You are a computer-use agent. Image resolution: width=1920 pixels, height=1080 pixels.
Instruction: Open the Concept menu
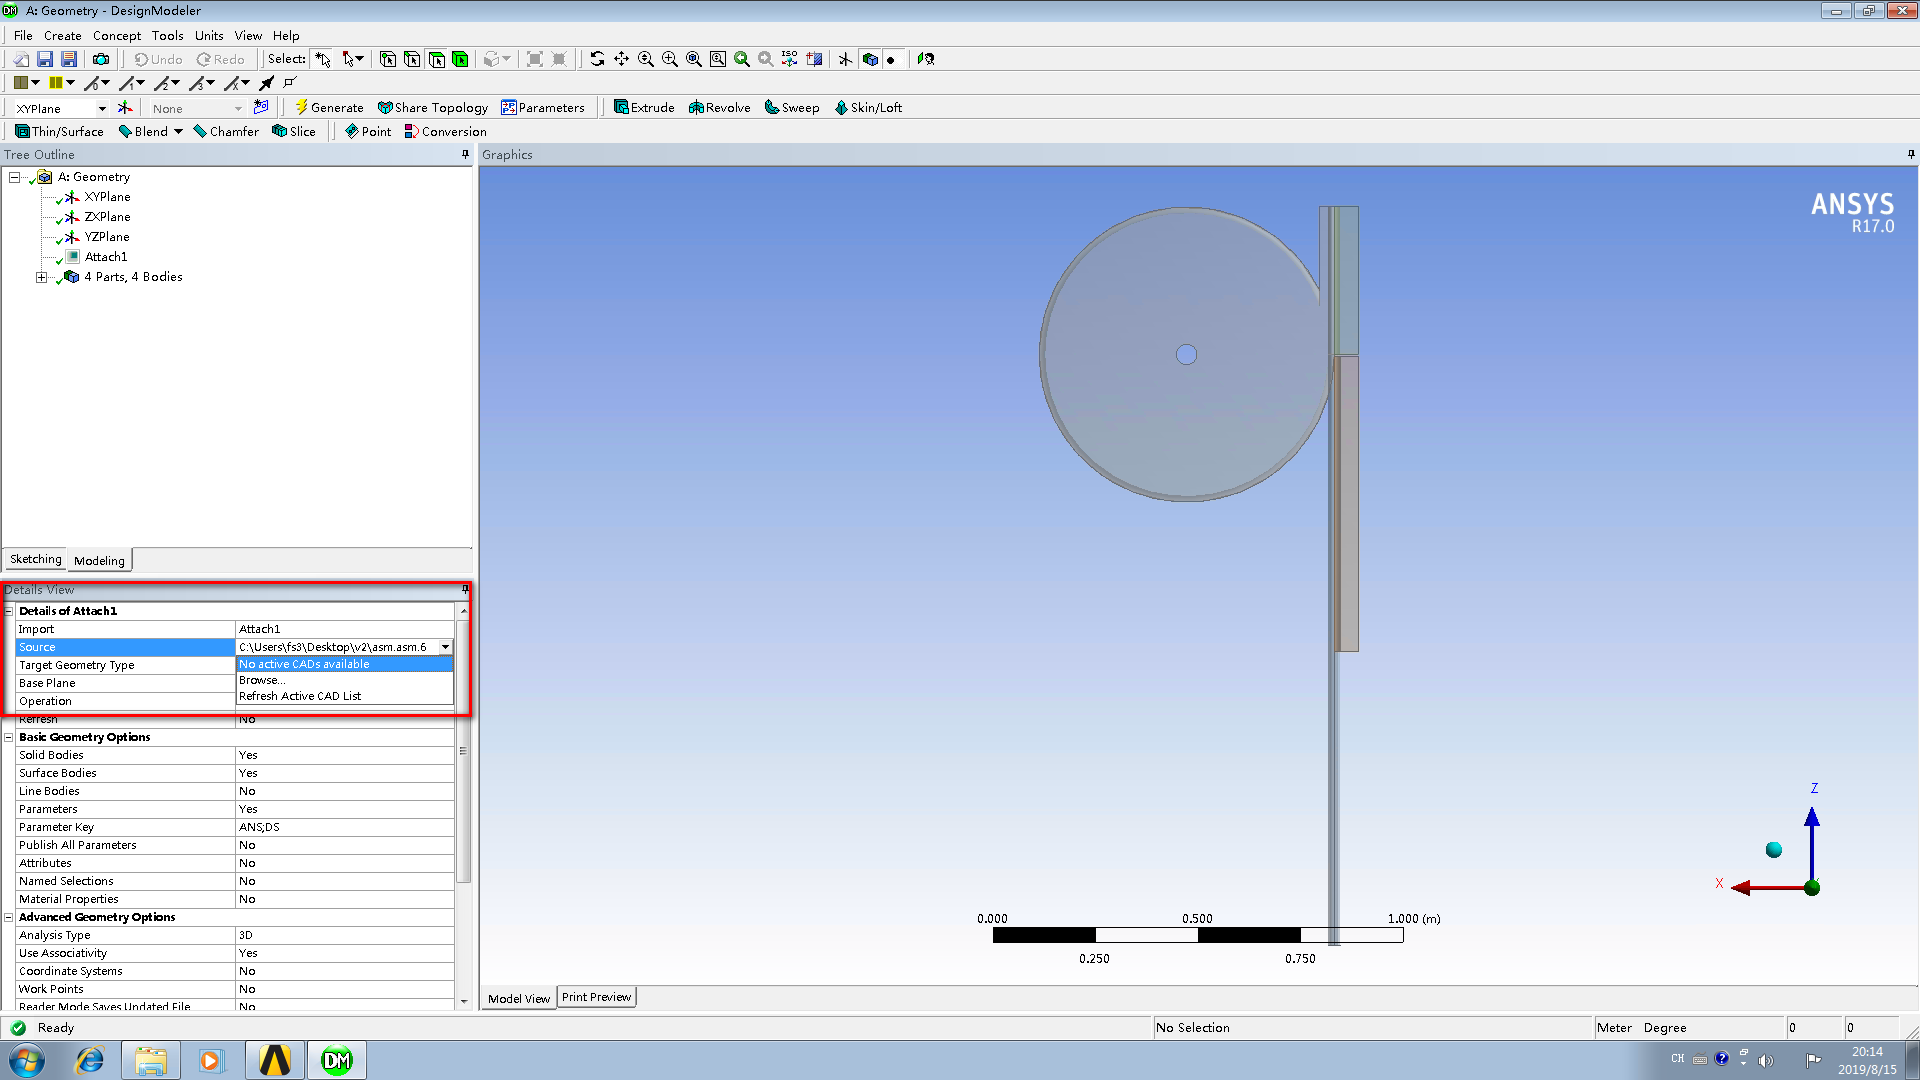(117, 35)
